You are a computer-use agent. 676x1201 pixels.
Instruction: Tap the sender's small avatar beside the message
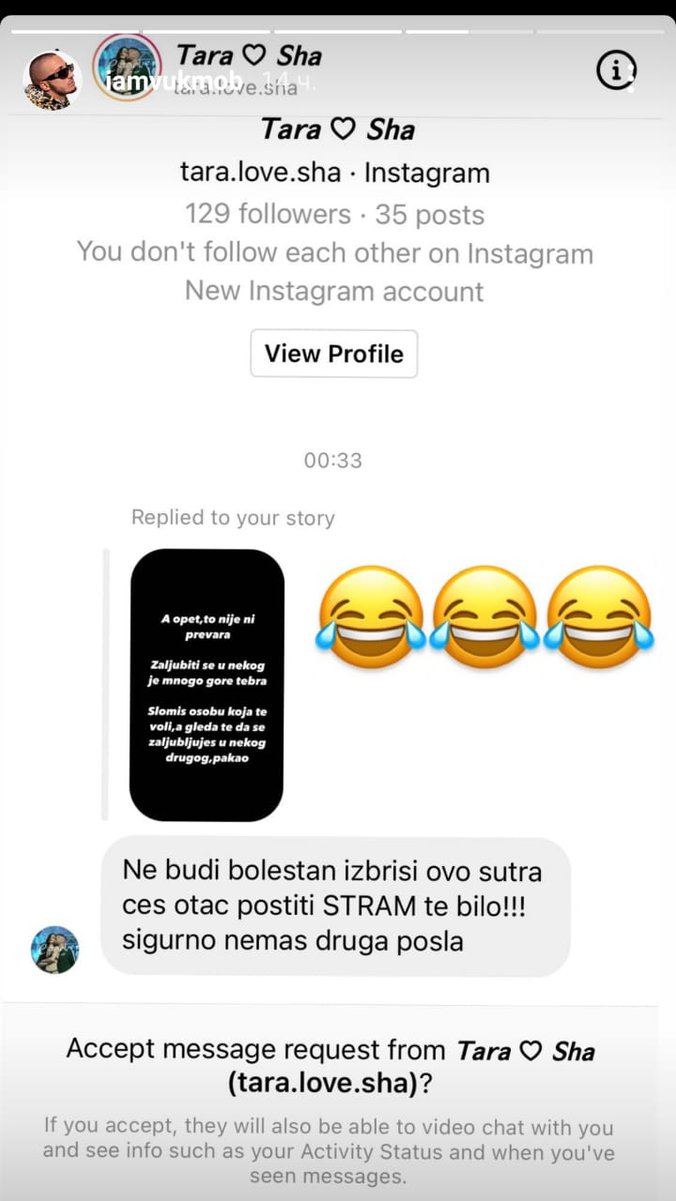(55, 950)
